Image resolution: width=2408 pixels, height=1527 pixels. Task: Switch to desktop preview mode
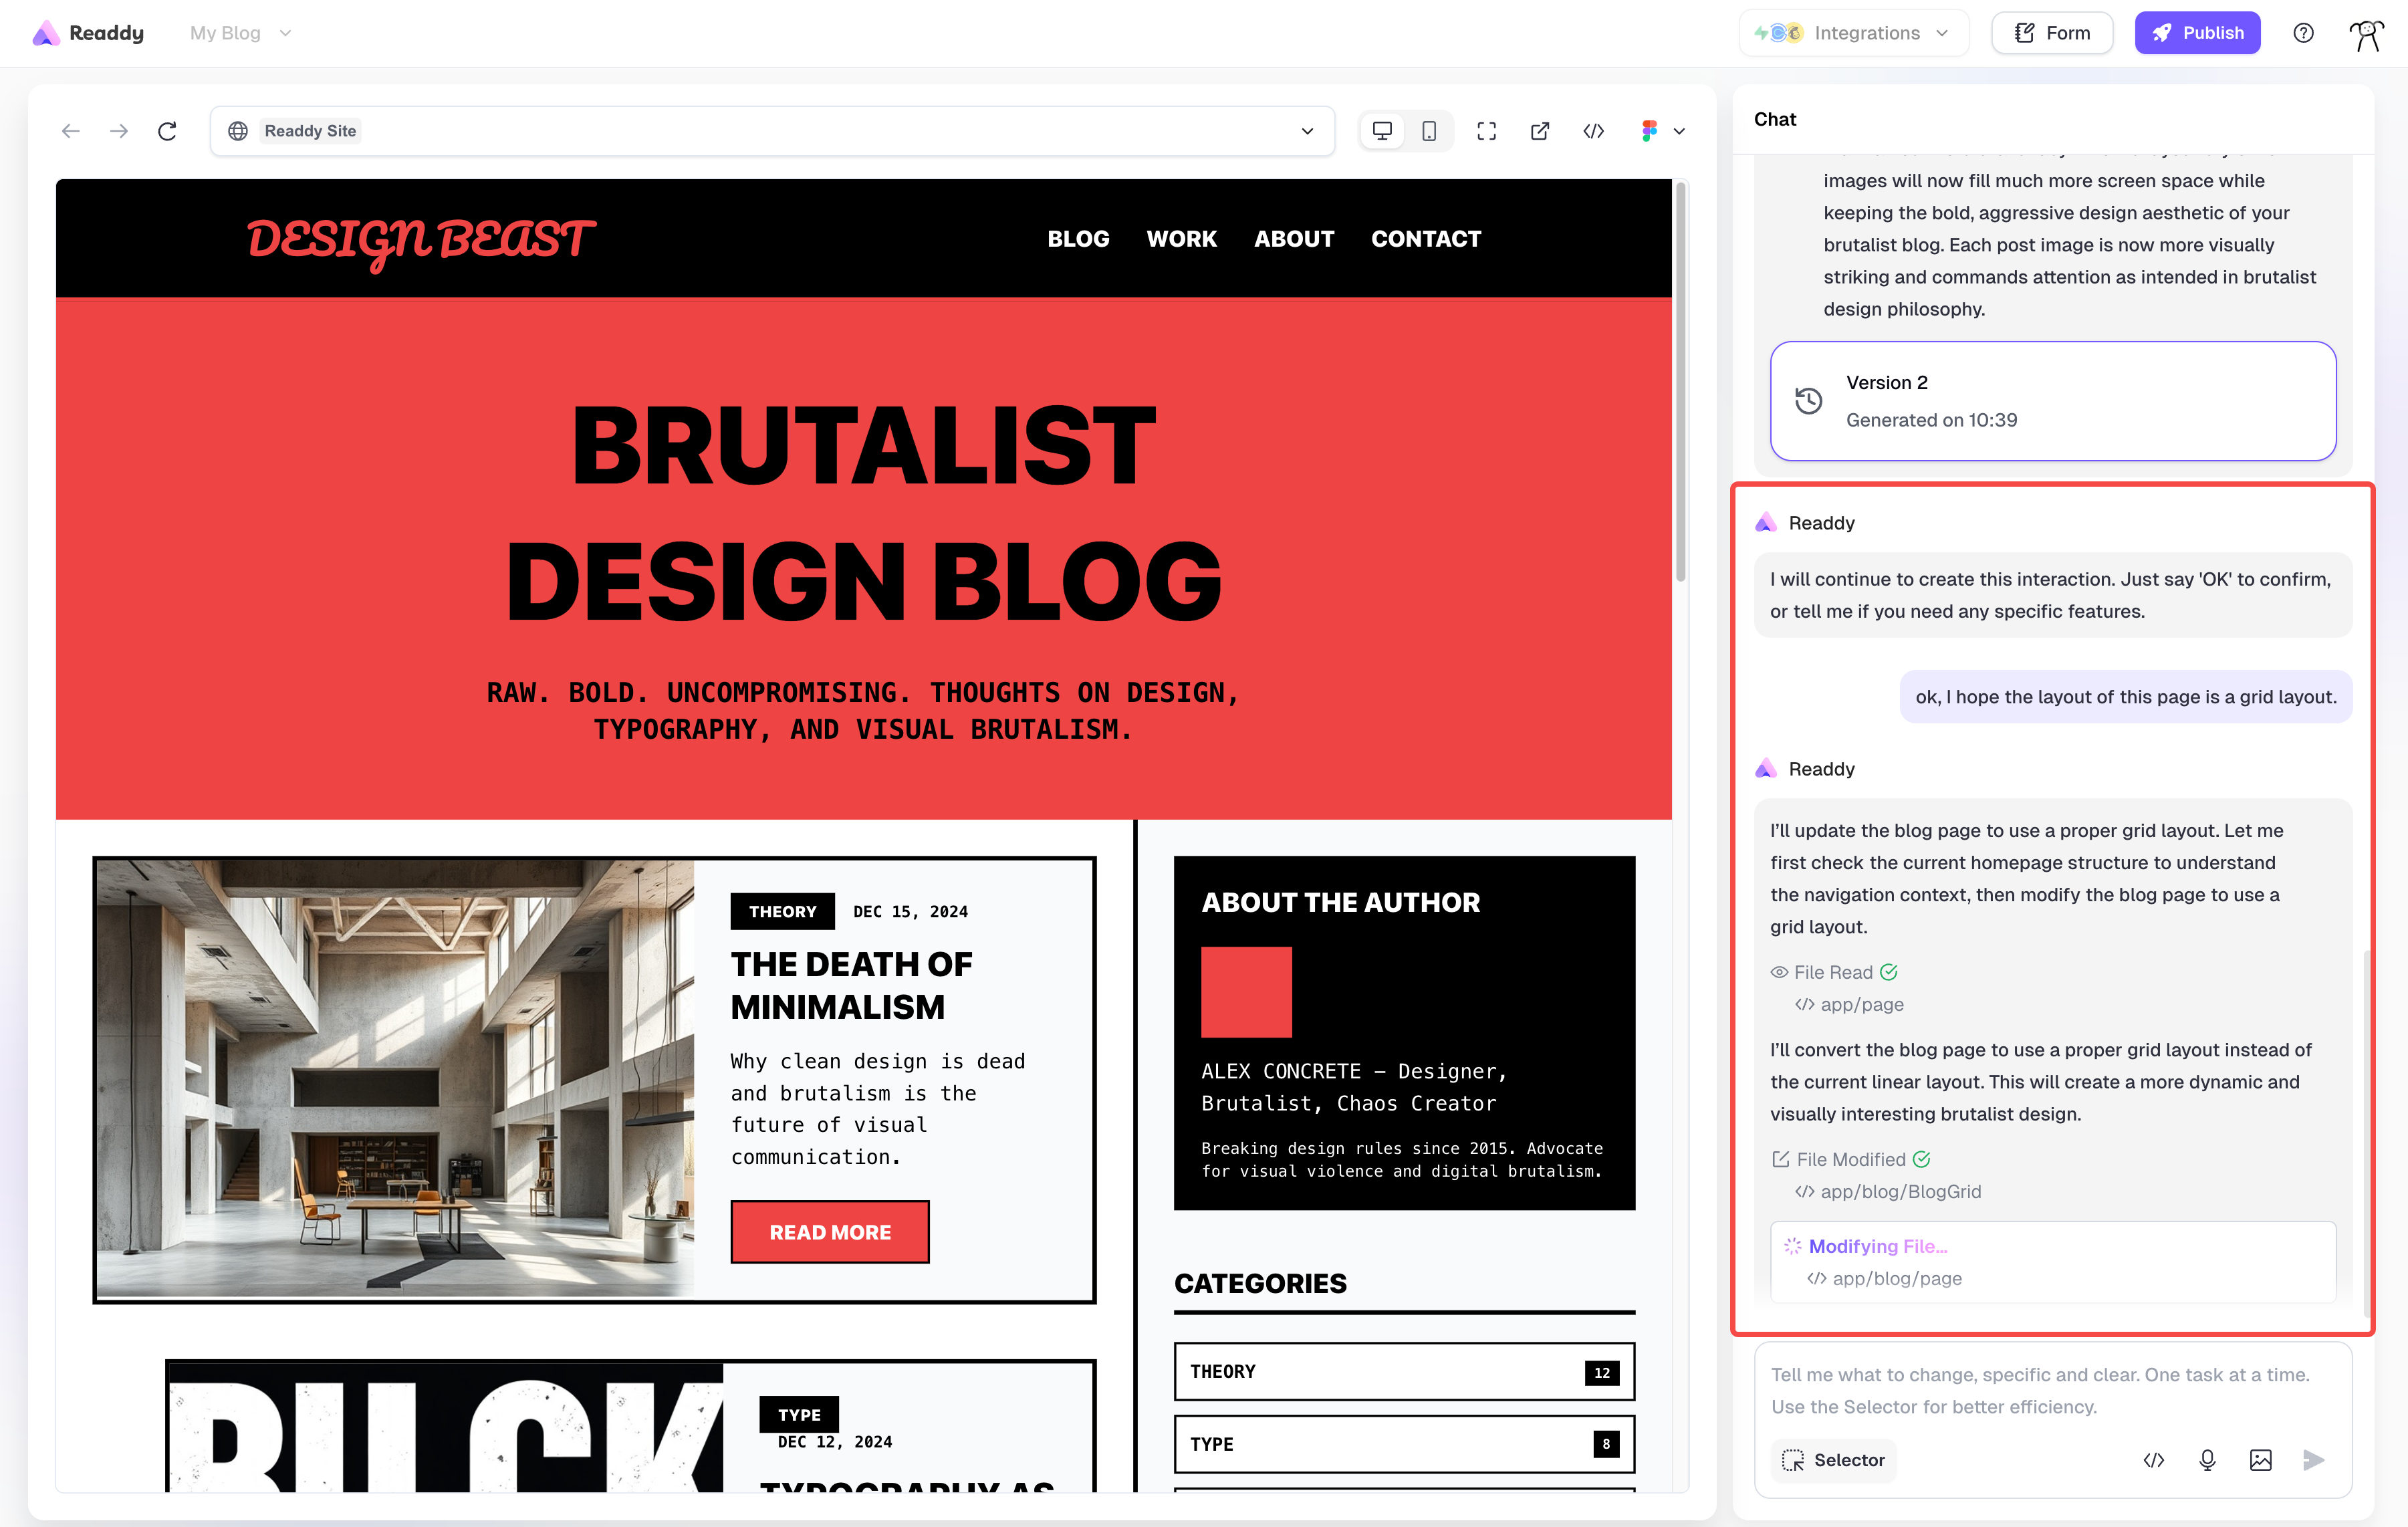(x=1382, y=131)
